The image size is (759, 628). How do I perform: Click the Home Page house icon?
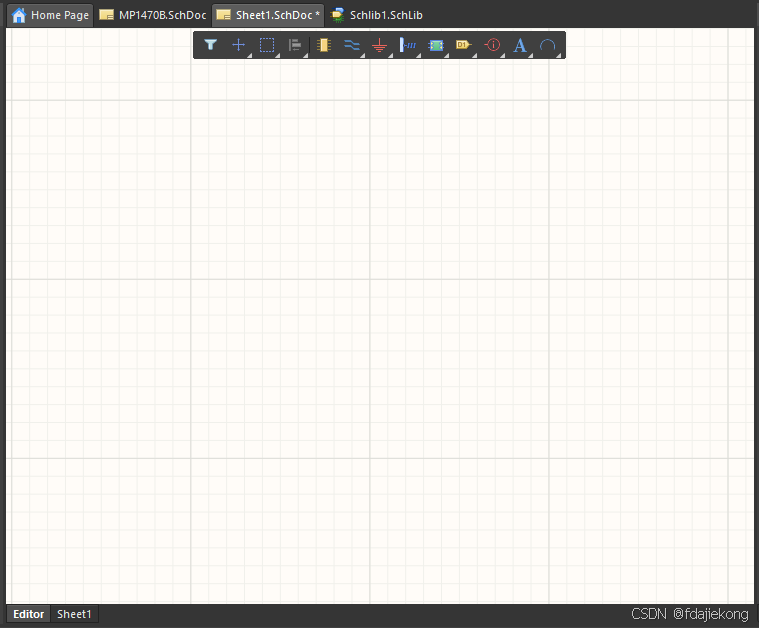coord(19,15)
